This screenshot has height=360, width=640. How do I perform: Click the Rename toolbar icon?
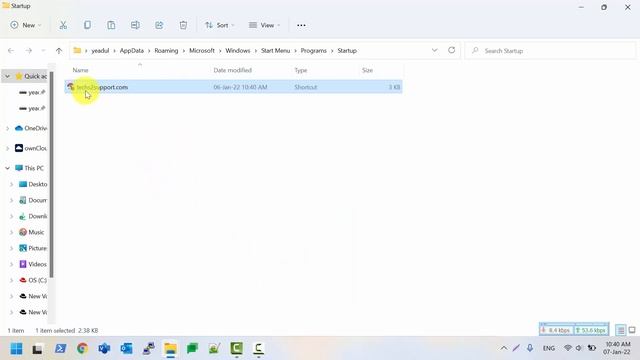click(135, 25)
